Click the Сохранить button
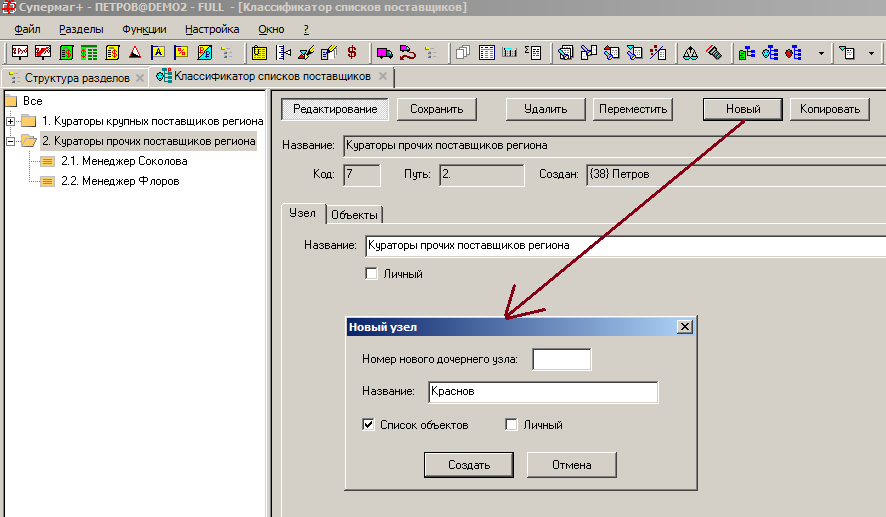The width and height of the screenshot is (886, 517). coord(436,109)
